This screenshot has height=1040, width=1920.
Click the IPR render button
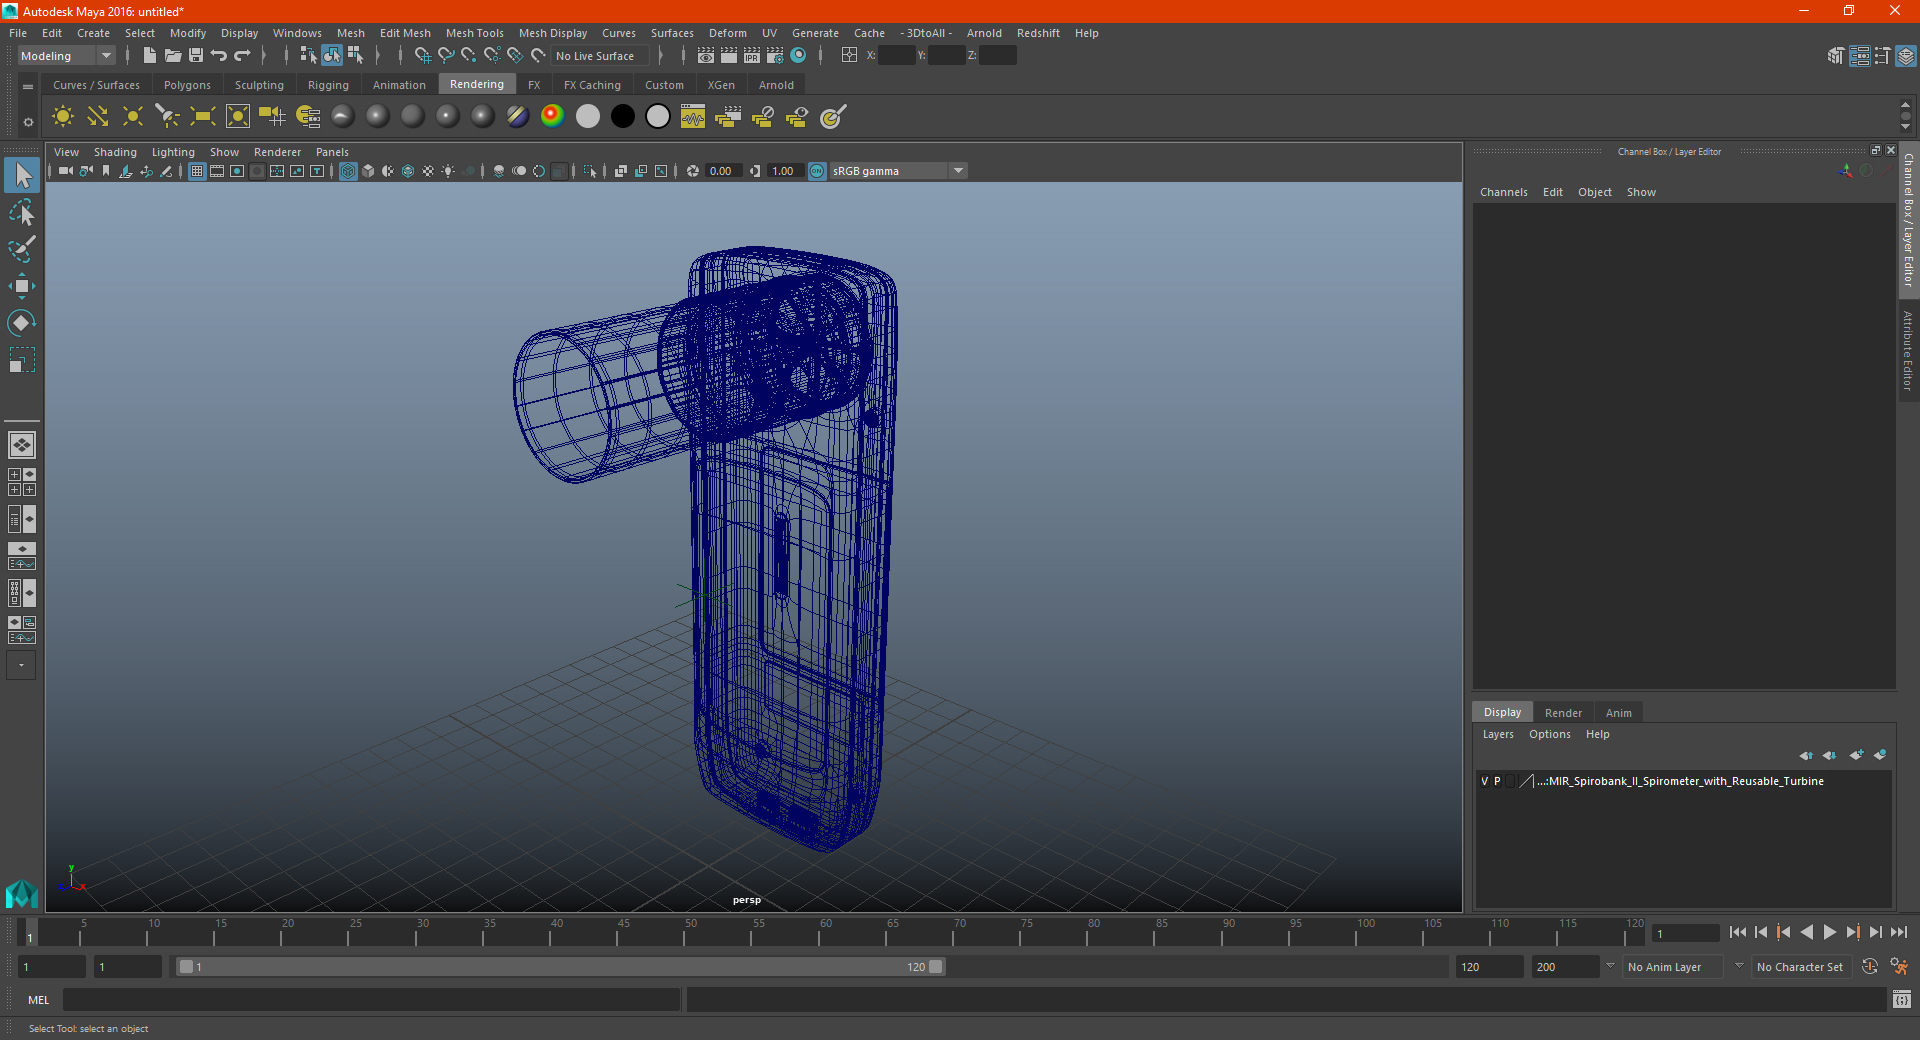(x=752, y=56)
